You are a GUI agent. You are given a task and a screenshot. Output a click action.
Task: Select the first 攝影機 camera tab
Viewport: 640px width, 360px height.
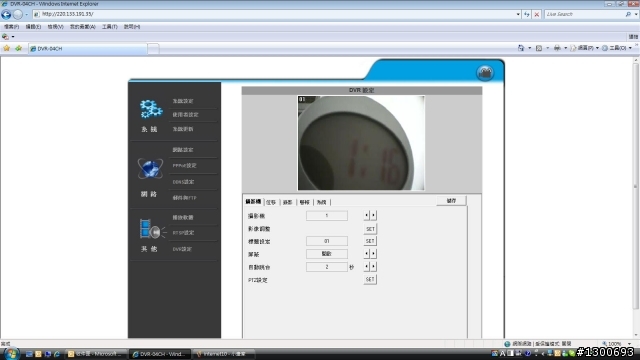pyautogui.click(x=253, y=202)
